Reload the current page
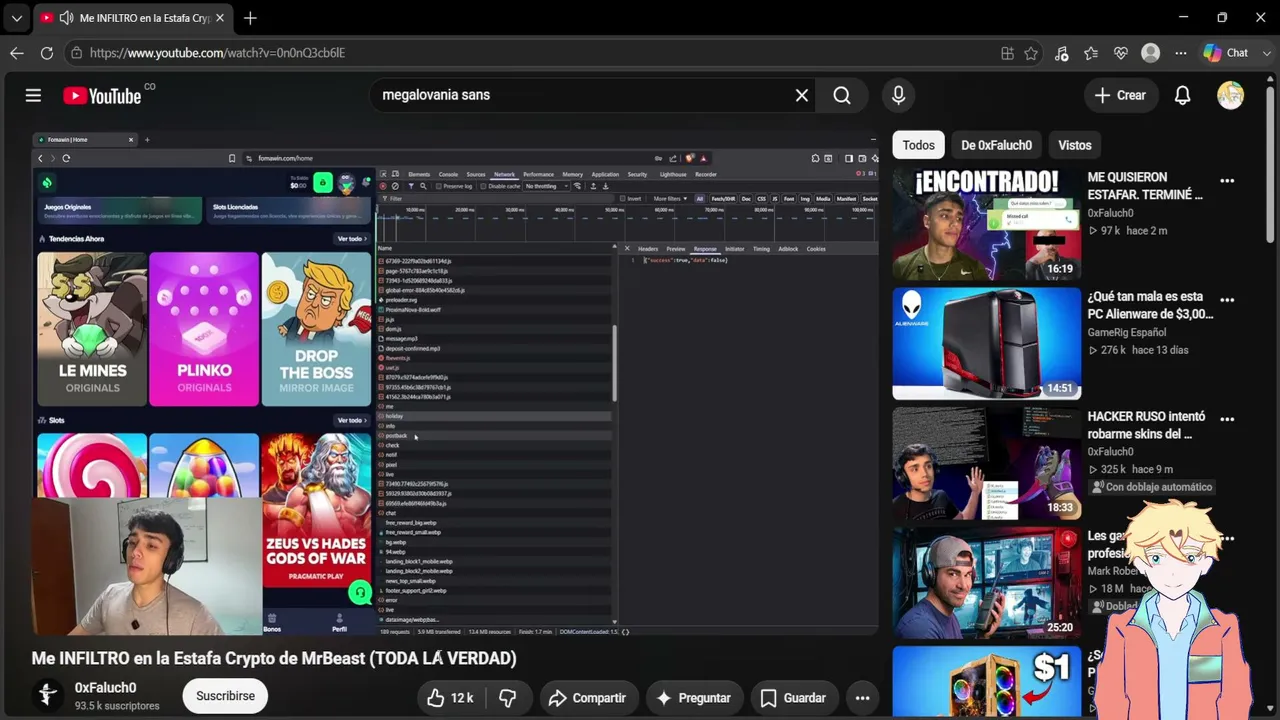Viewport: 1280px width, 720px height. (x=47, y=53)
